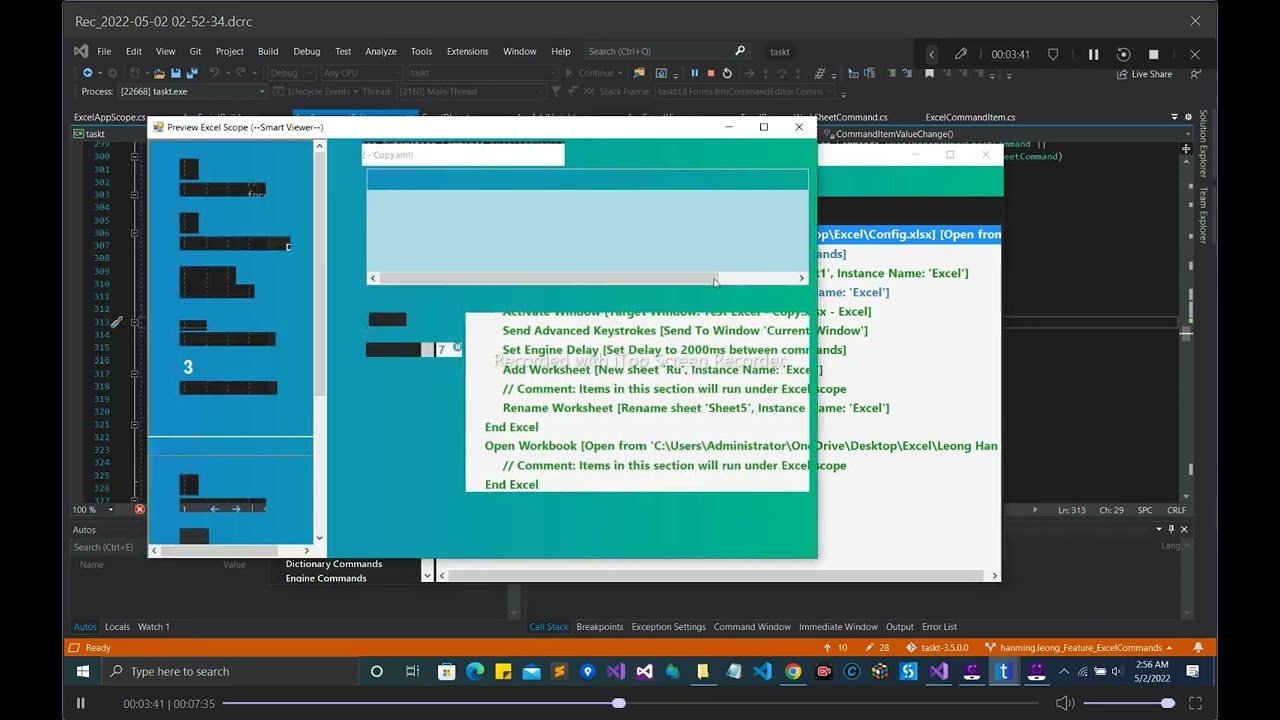Stop the recording with the square button
The height and width of the screenshot is (720, 1280).
1153,54
